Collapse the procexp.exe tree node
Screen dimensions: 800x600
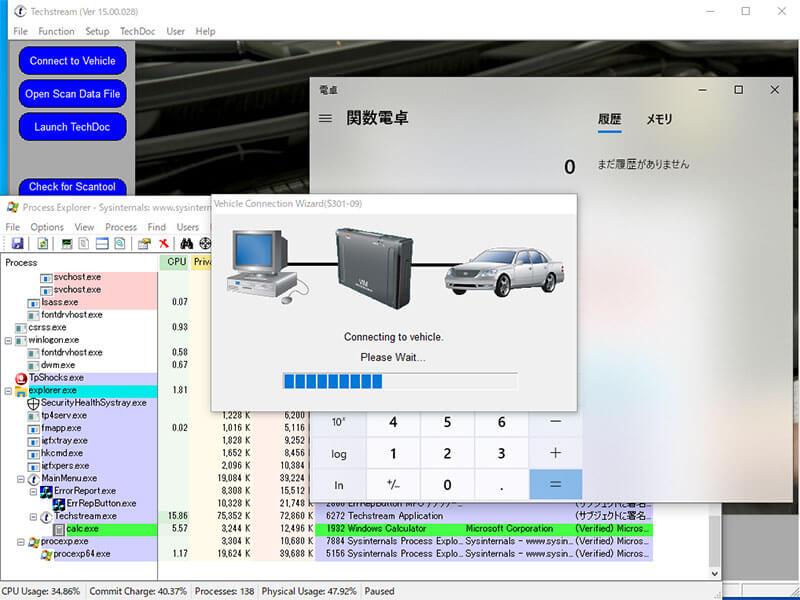21,542
